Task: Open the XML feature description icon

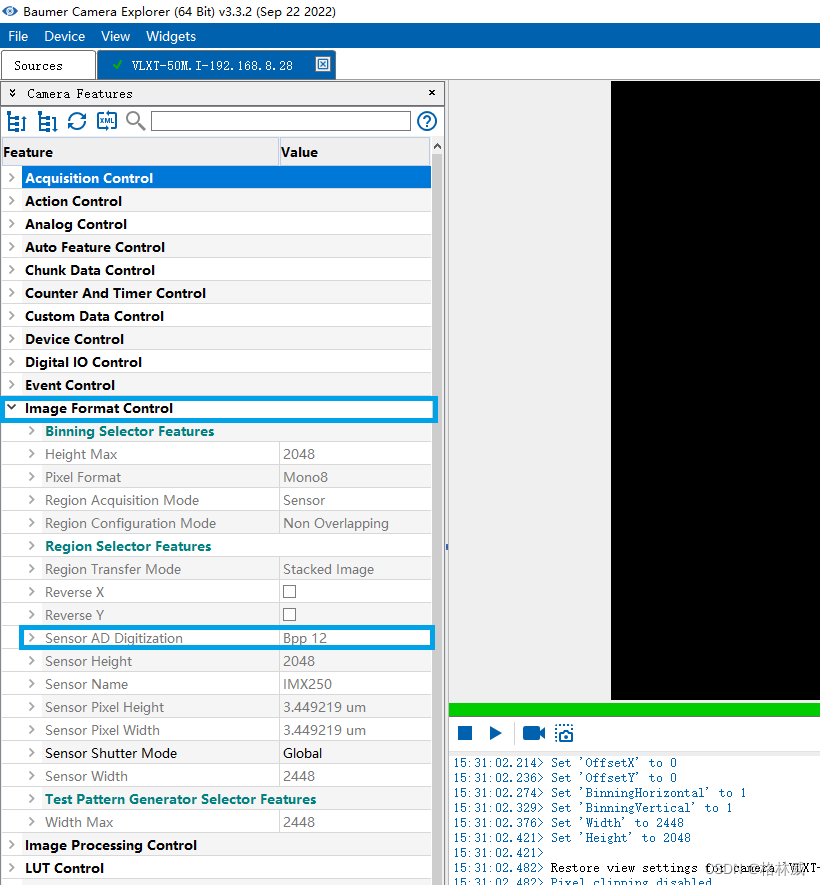Action: click(x=107, y=121)
